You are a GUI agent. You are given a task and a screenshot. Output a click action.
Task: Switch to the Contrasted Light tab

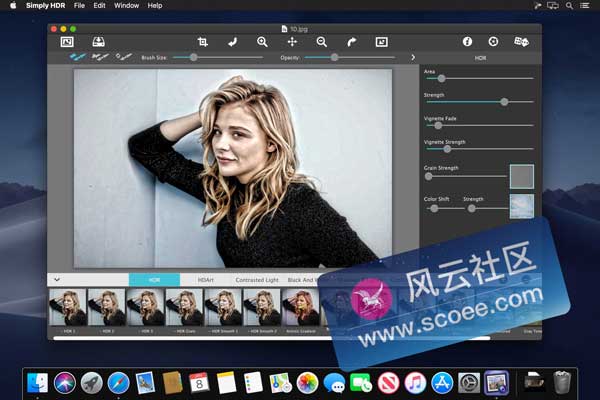click(258, 280)
